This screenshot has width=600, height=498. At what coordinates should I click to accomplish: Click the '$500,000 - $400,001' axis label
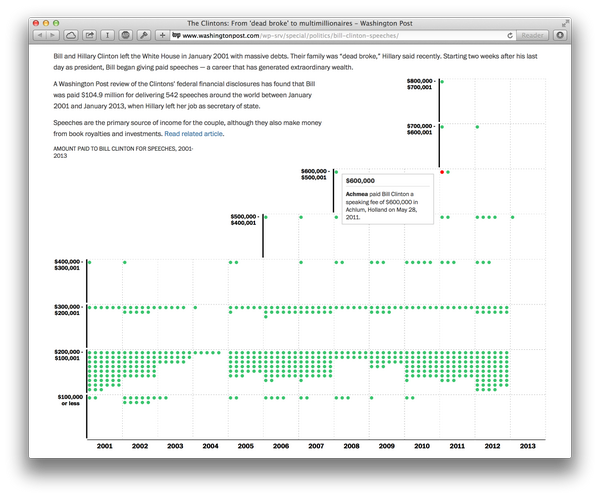click(245, 219)
